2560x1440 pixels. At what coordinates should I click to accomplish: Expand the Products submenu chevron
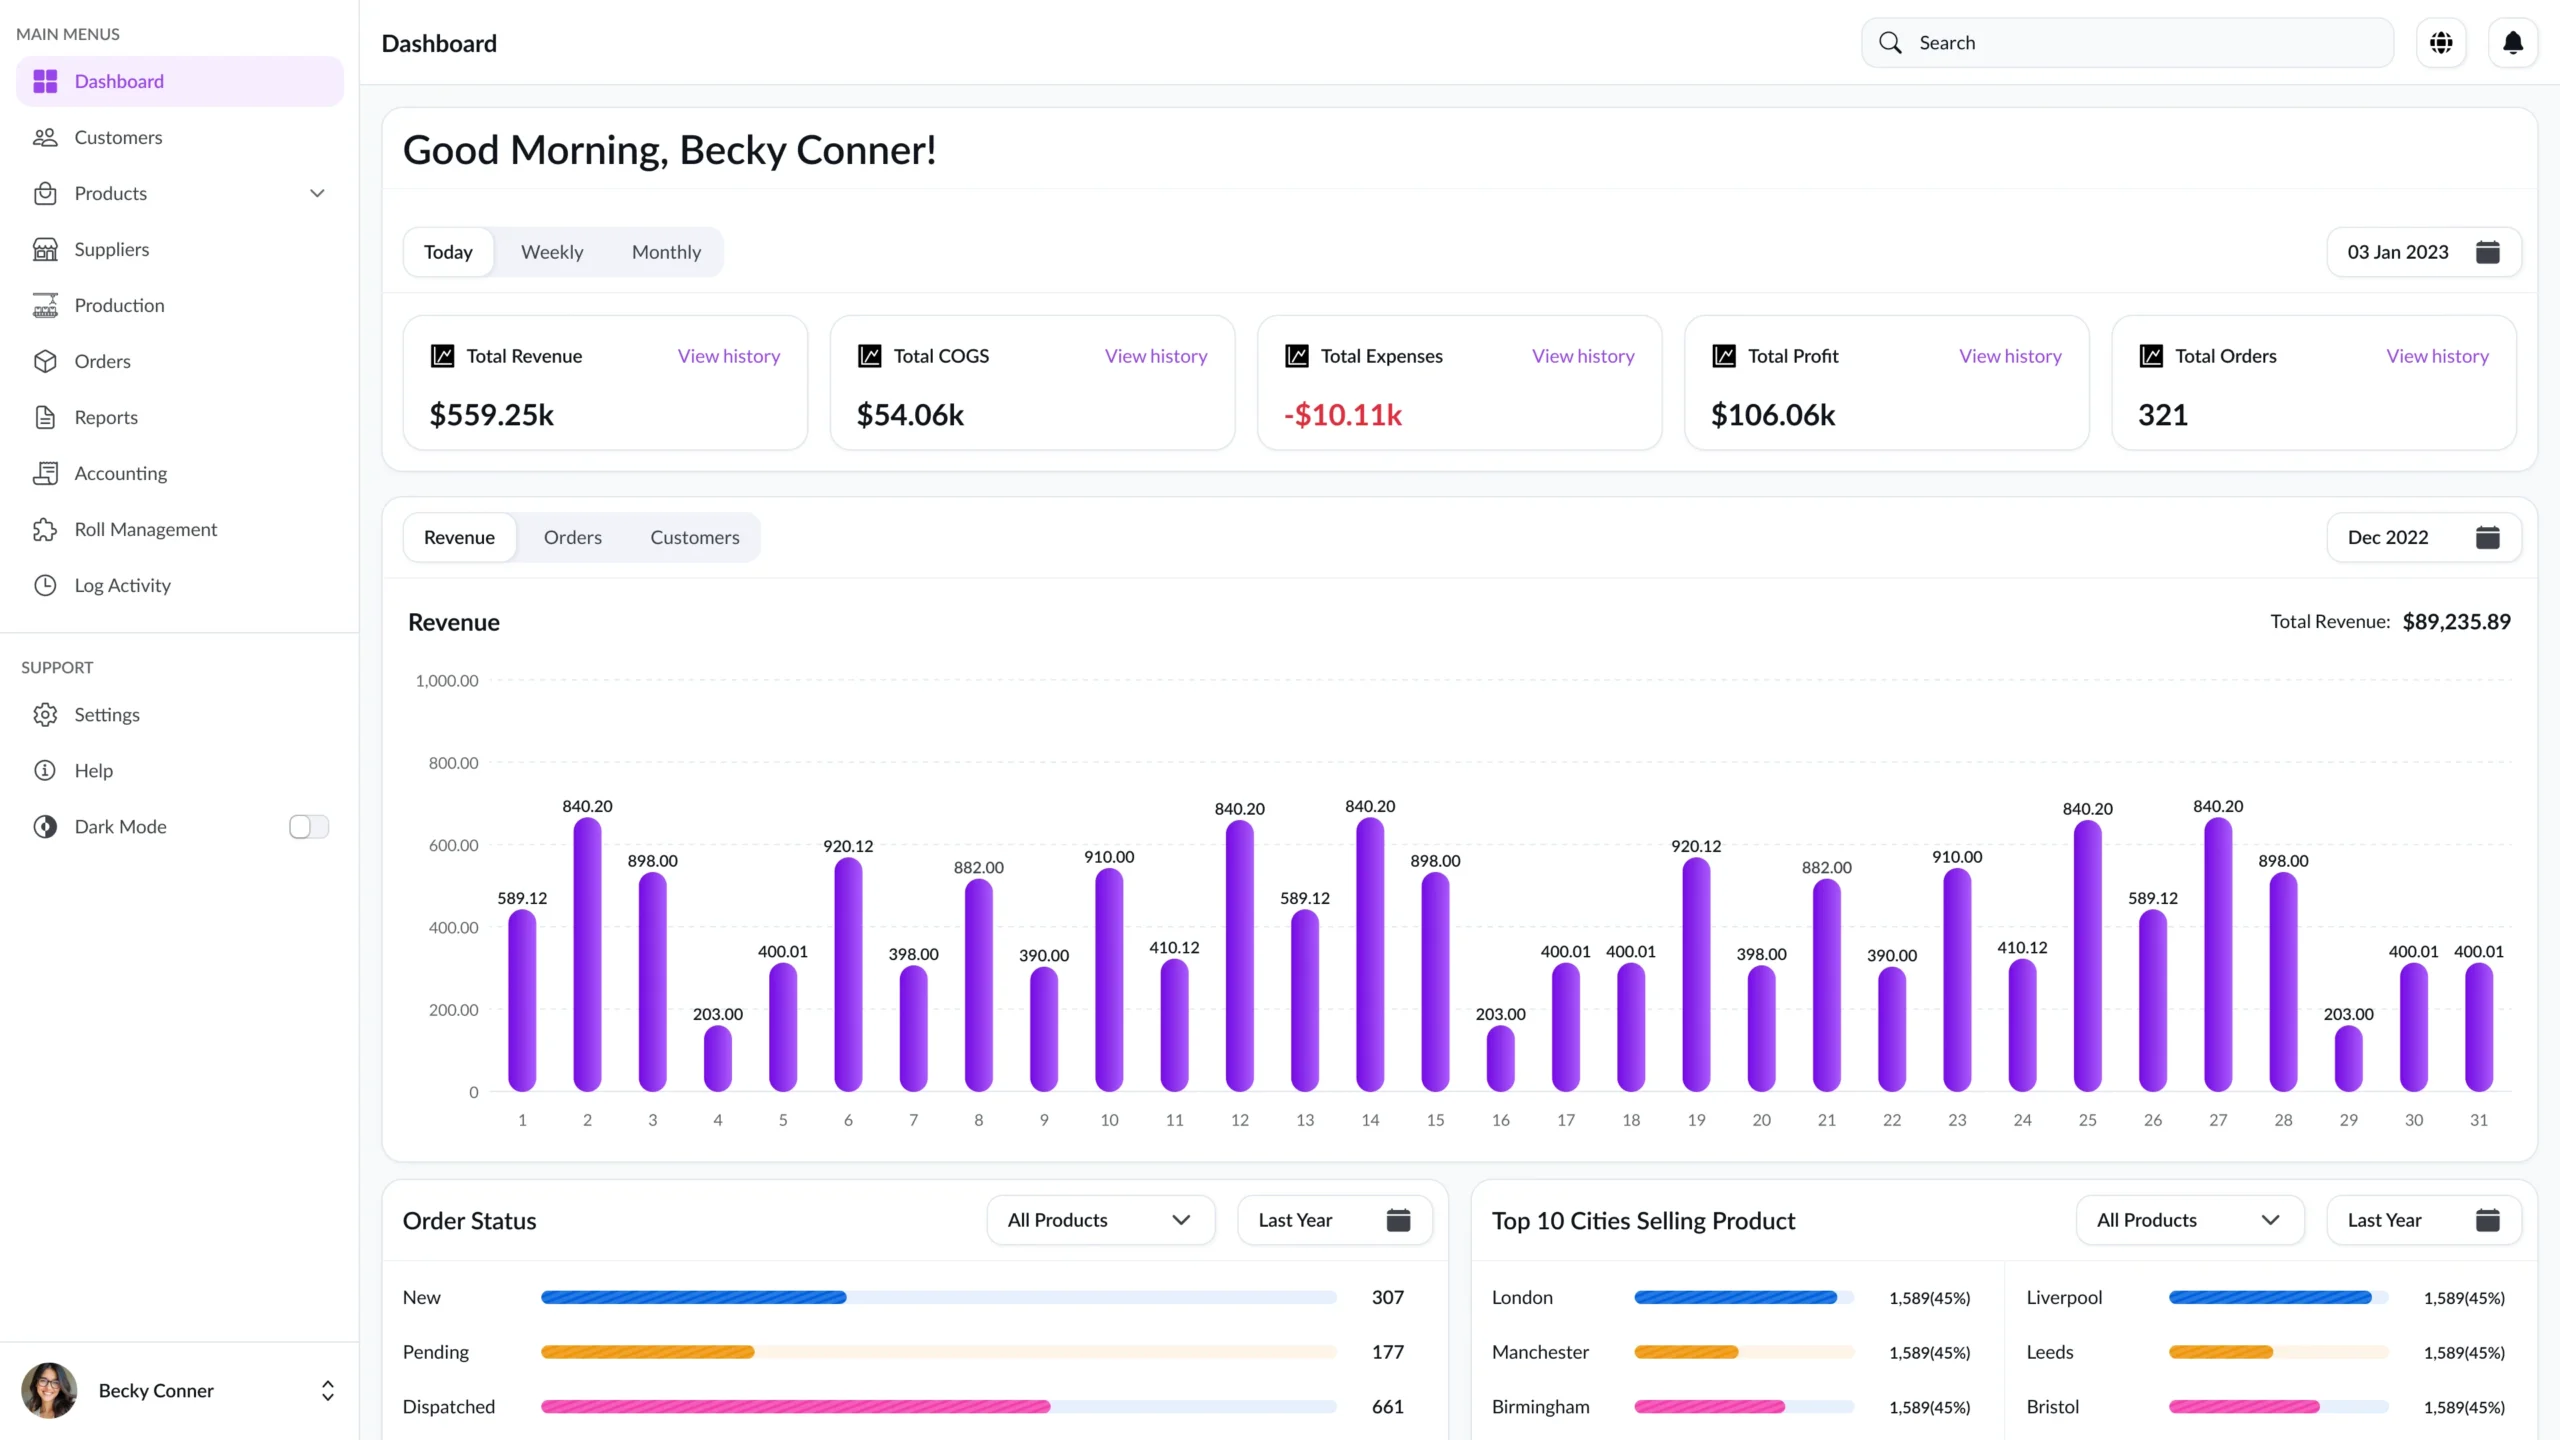point(317,193)
